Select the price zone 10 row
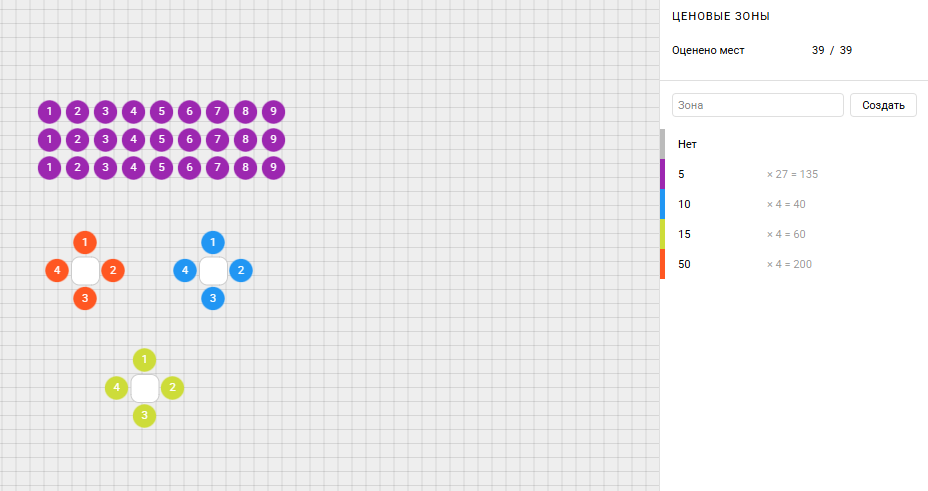Image resolution: width=928 pixels, height=491 pixels. [794, 204]
